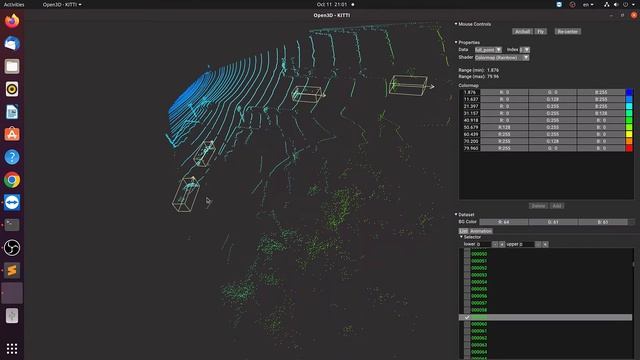Check the box for frame 000054
The image size is (640, 360).
pyautogui.click(x=467, y=282)
